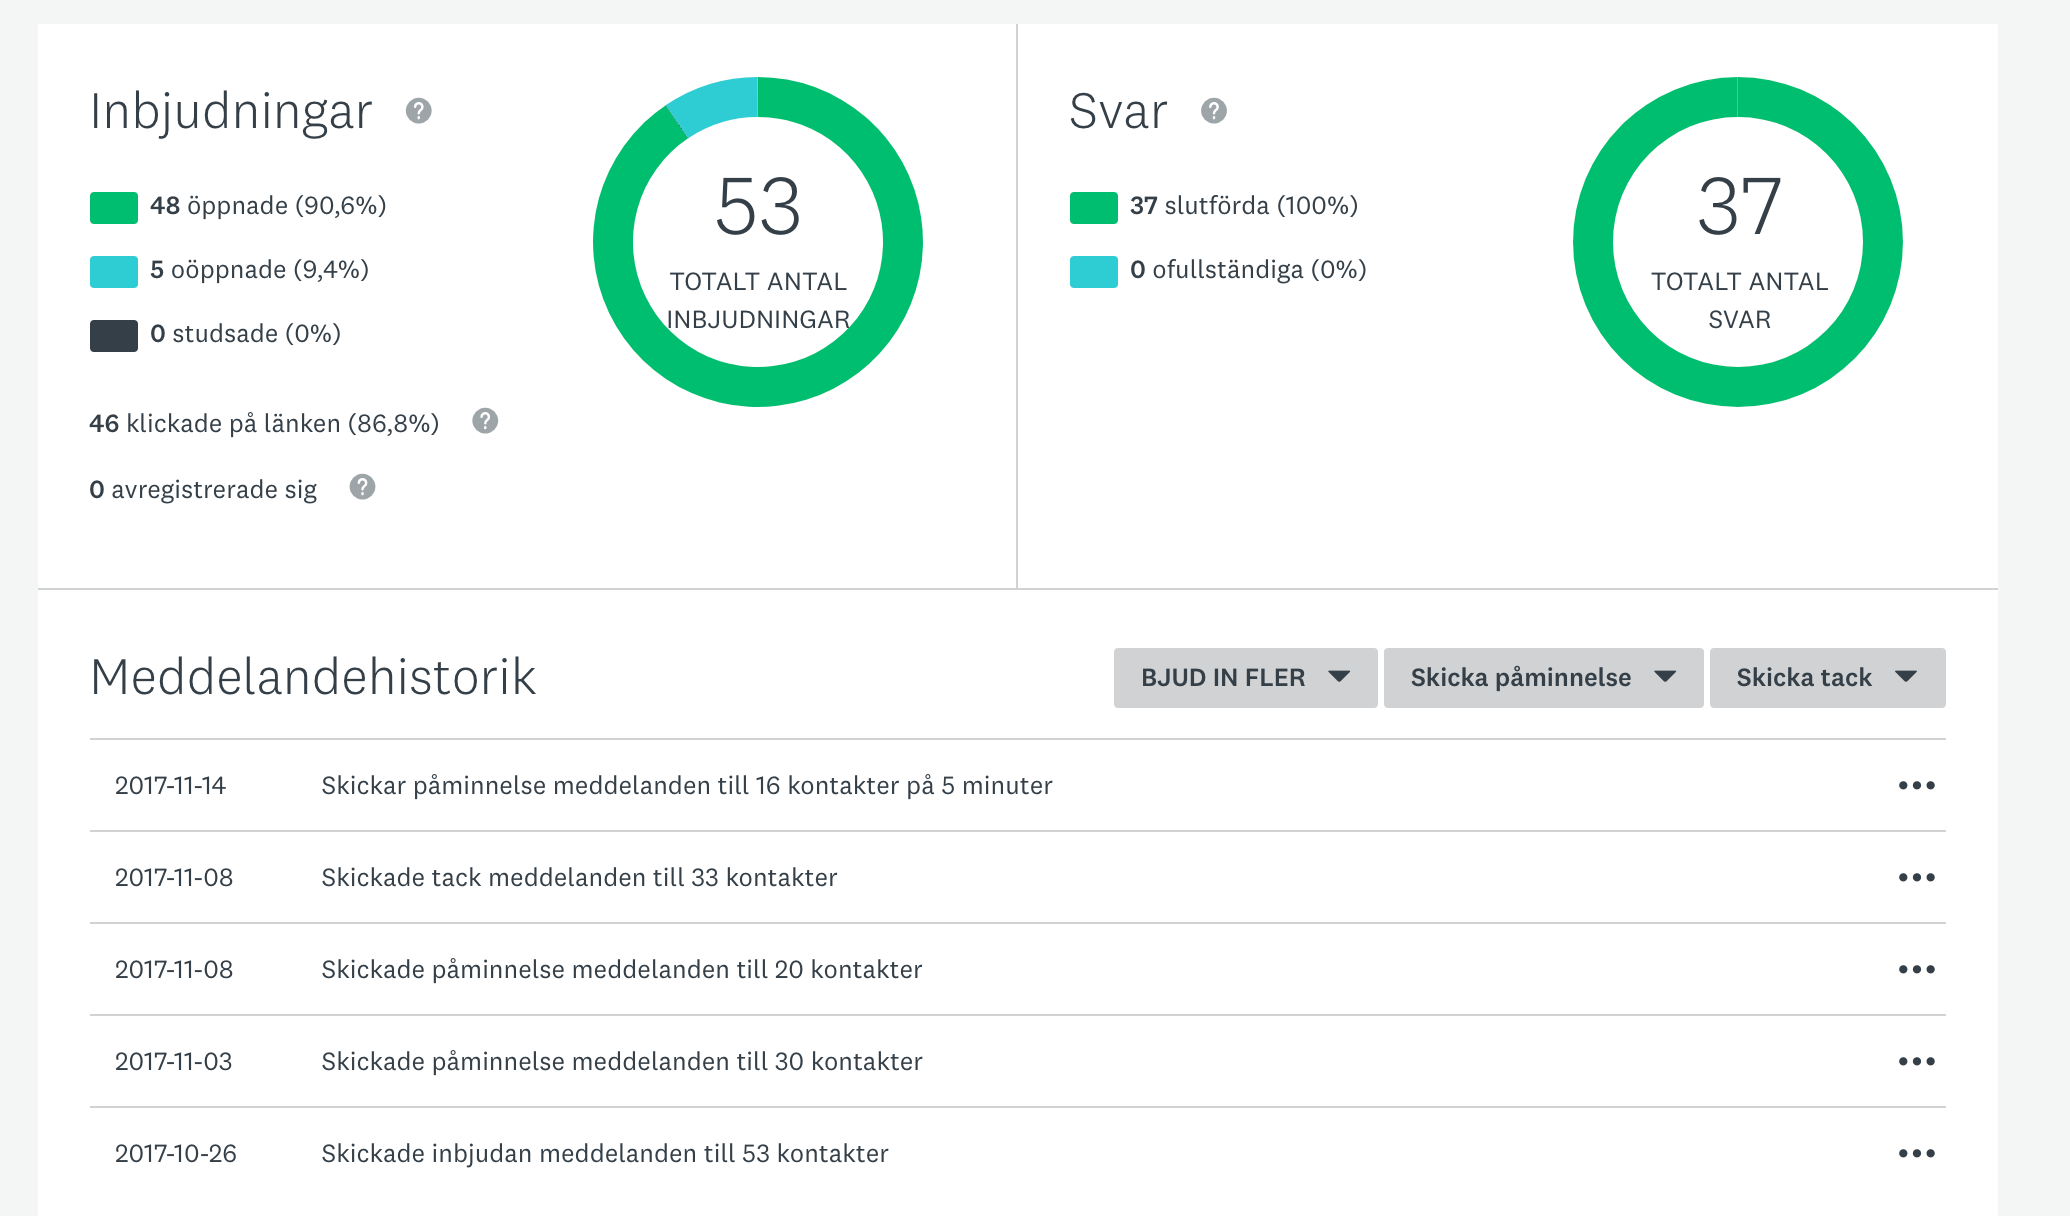Select the 2017-10-26 date cell

(x=176, y=1154)
